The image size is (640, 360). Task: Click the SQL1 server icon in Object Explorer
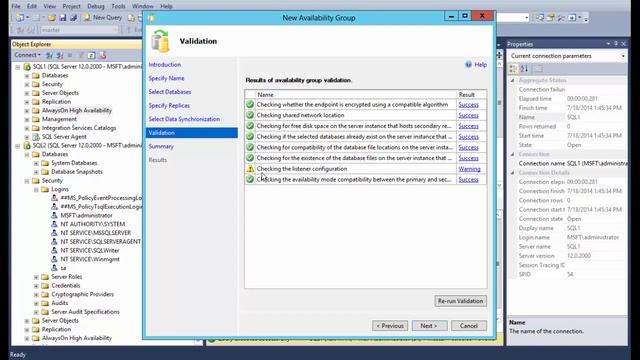click(27, 67)
